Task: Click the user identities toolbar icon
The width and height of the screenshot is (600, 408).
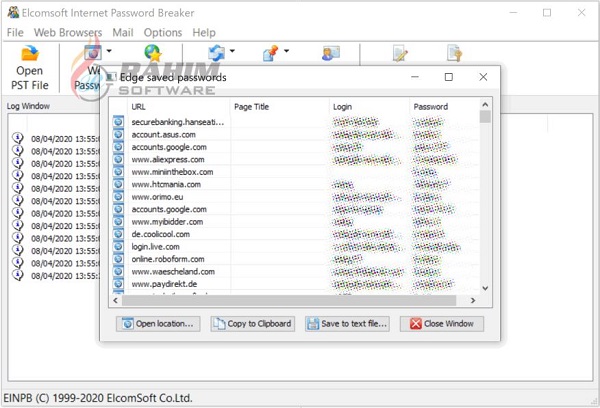Action: coord(331,53)
